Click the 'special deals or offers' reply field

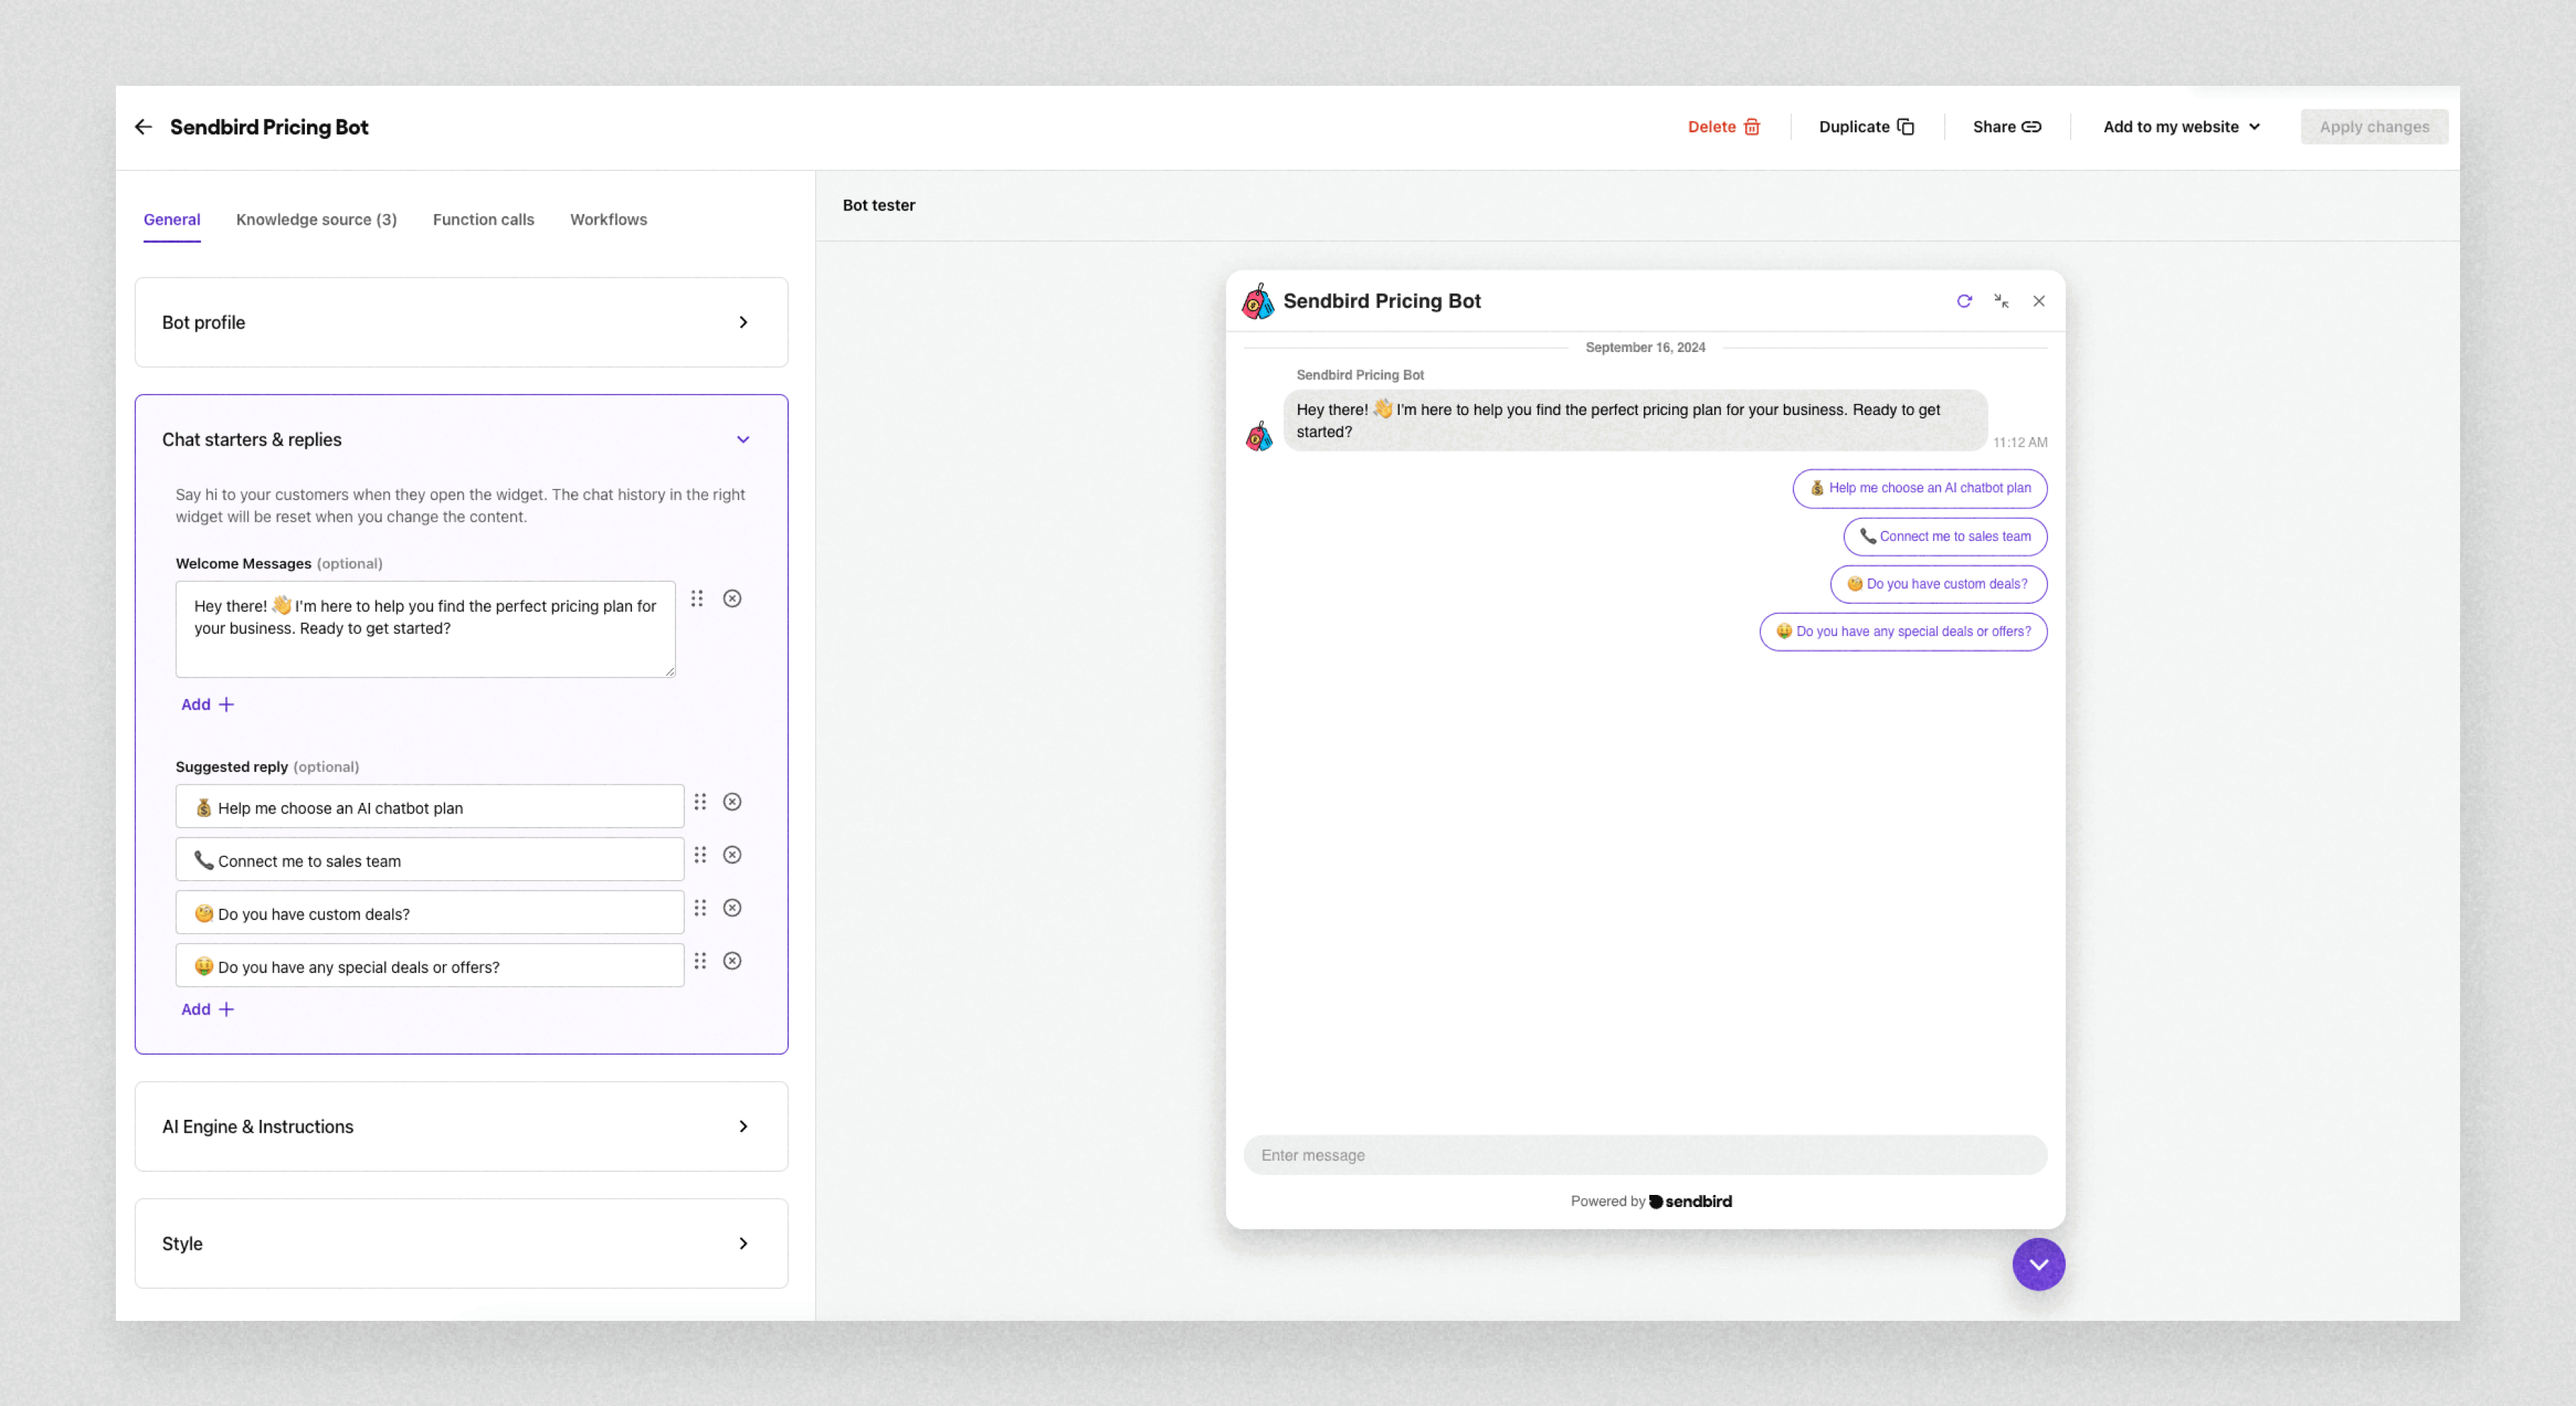pos(430,965)
